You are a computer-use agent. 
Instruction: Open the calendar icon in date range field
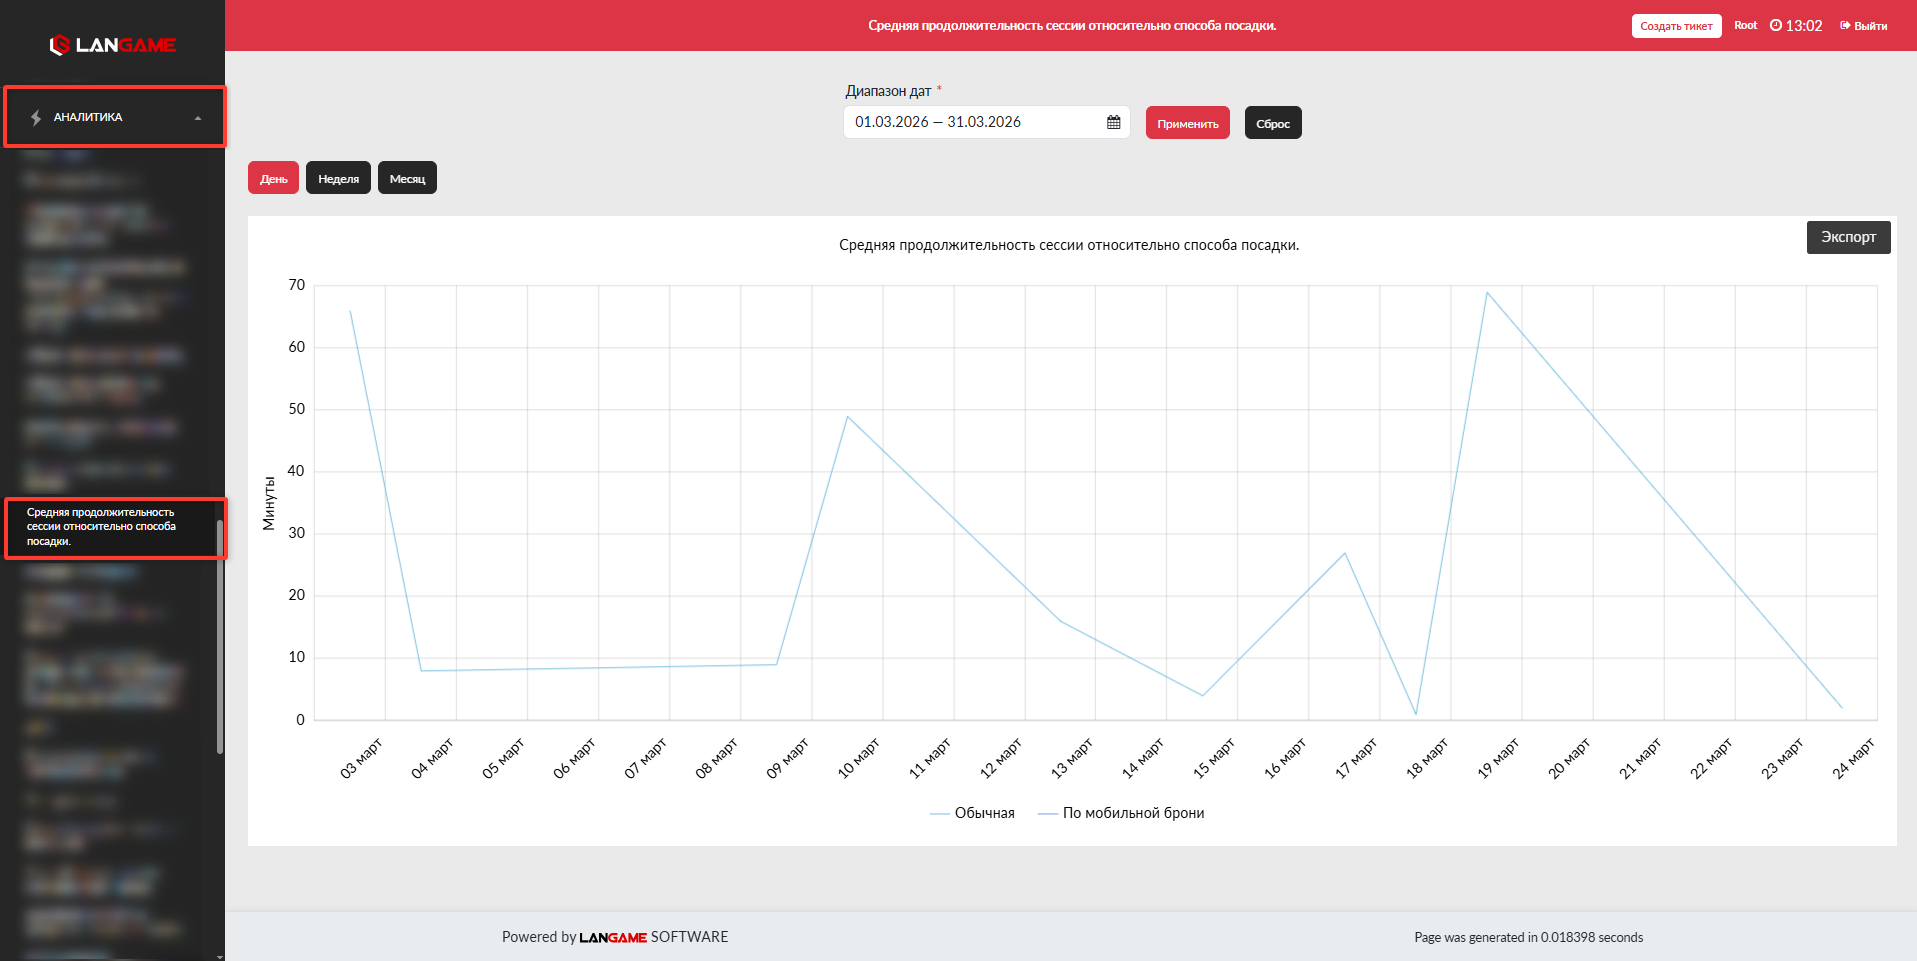tap(1114, 122)
